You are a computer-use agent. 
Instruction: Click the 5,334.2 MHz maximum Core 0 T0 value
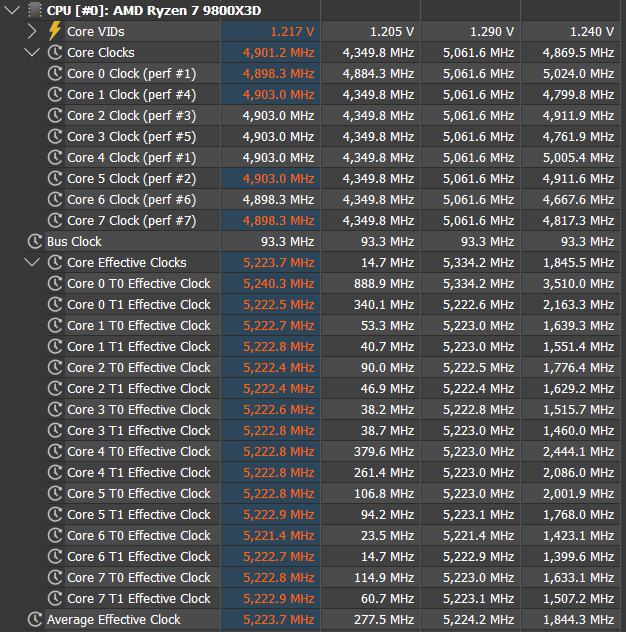pyautogui.click(x=478, y=283)
